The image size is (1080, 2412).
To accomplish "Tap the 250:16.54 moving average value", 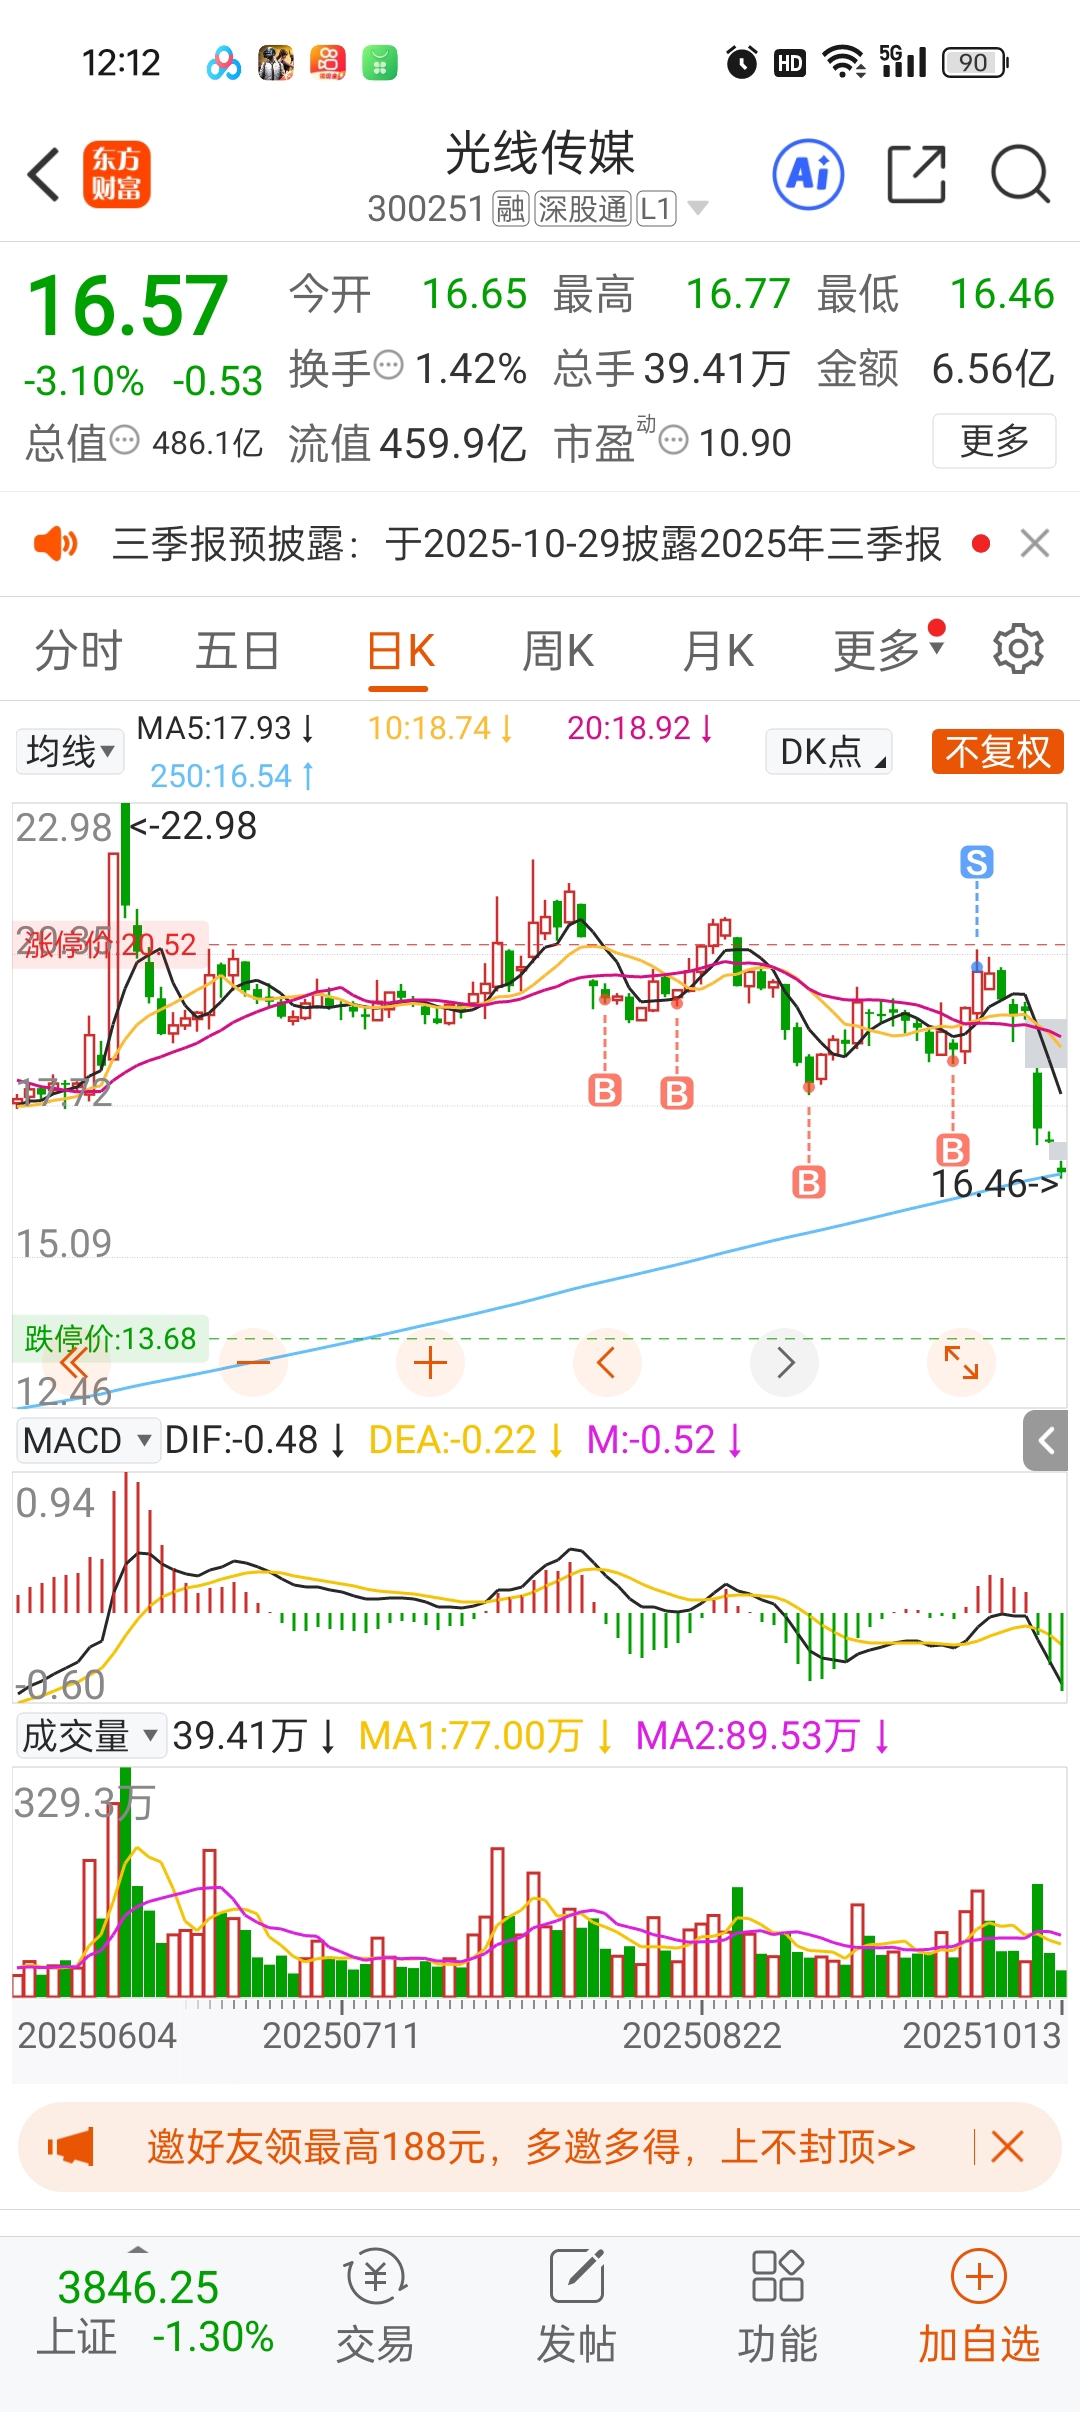I will tap(232, 776).
